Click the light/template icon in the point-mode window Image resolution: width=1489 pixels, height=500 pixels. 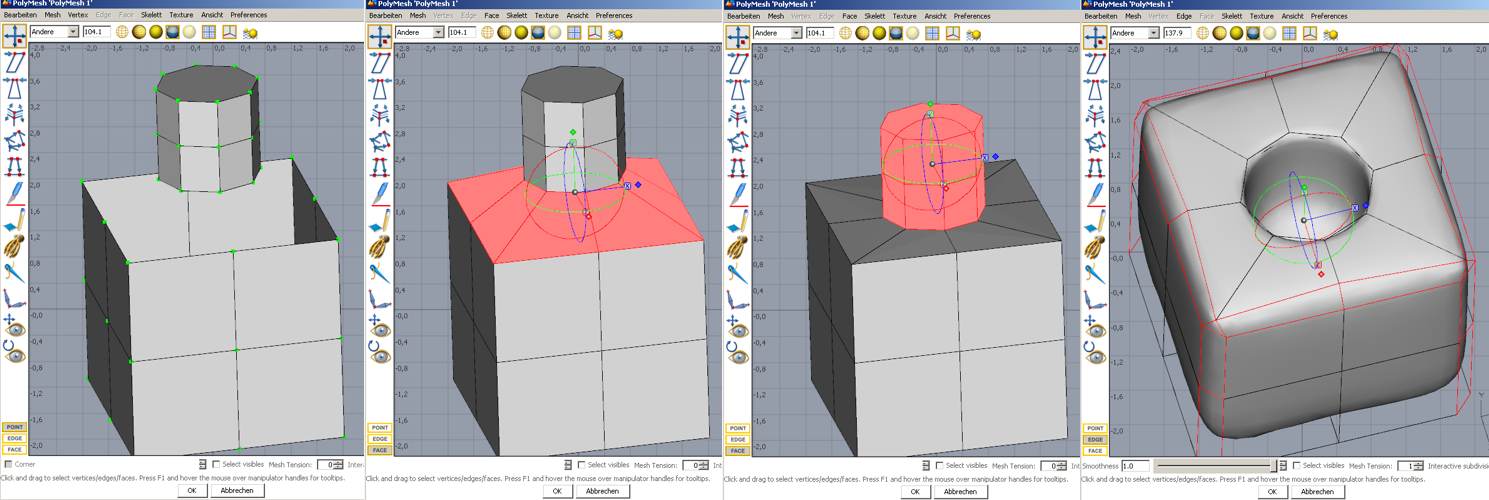point(251,33)
